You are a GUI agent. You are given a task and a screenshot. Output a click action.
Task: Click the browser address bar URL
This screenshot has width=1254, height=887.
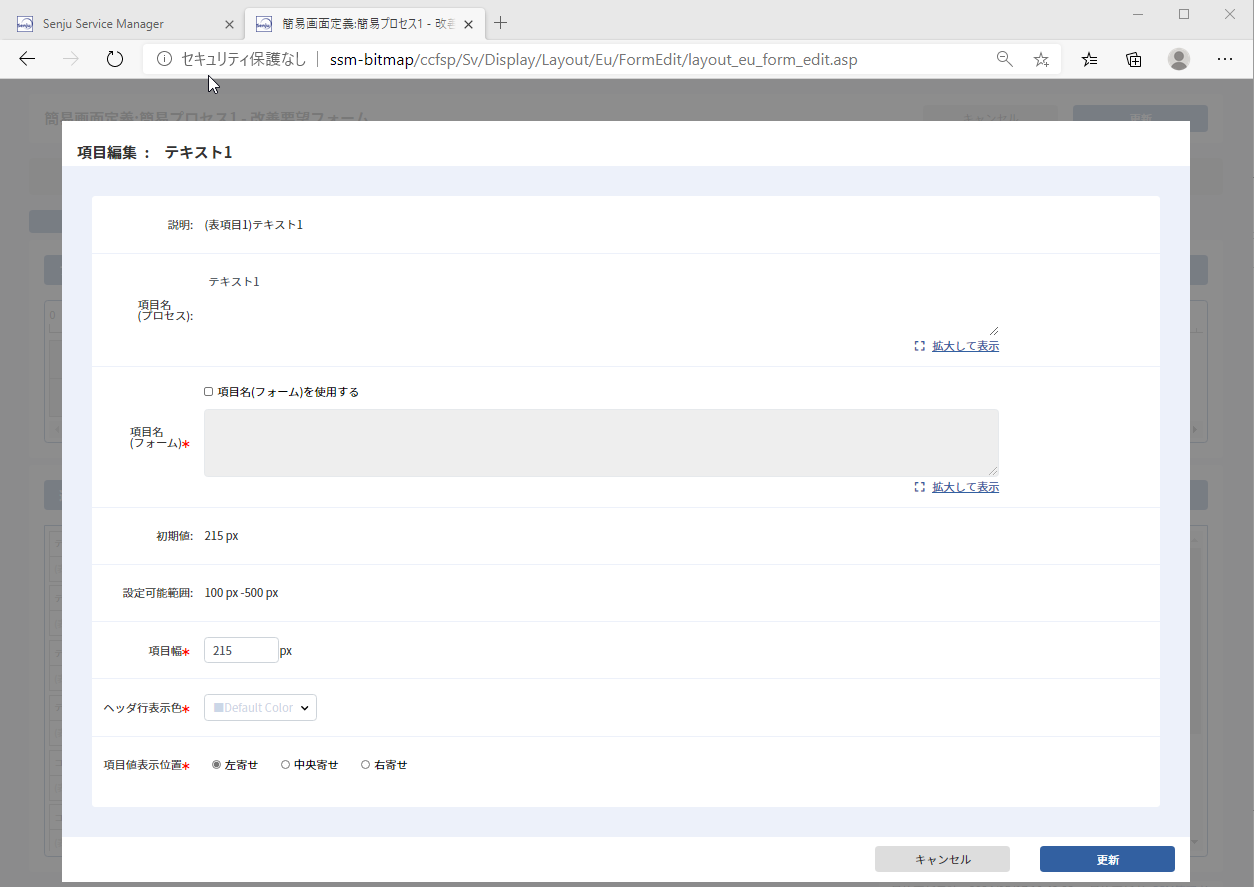593,59
